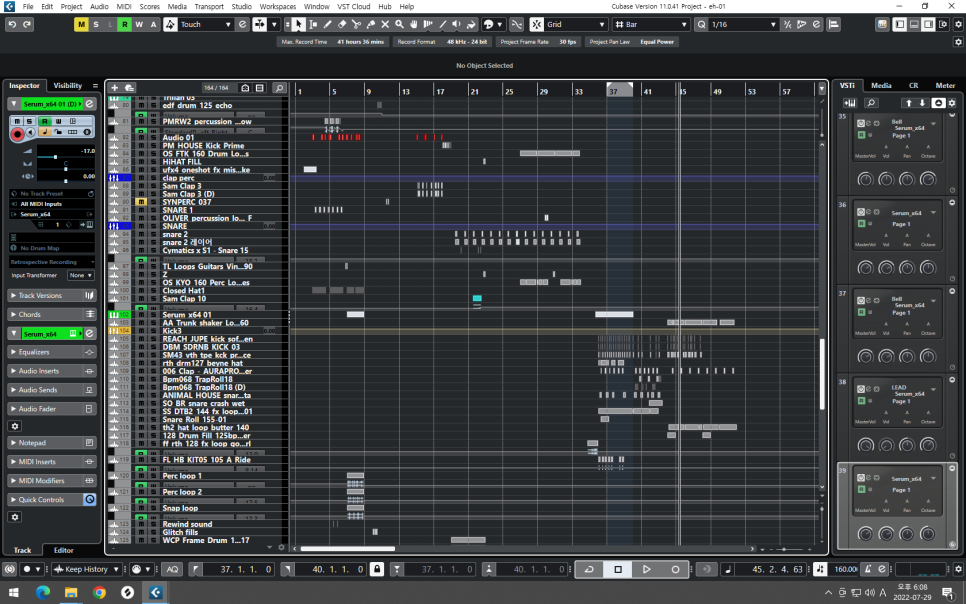This screenshot has width=966, height=604.
Task: Open track list search magnifier
Action: [x=279, y=88]
